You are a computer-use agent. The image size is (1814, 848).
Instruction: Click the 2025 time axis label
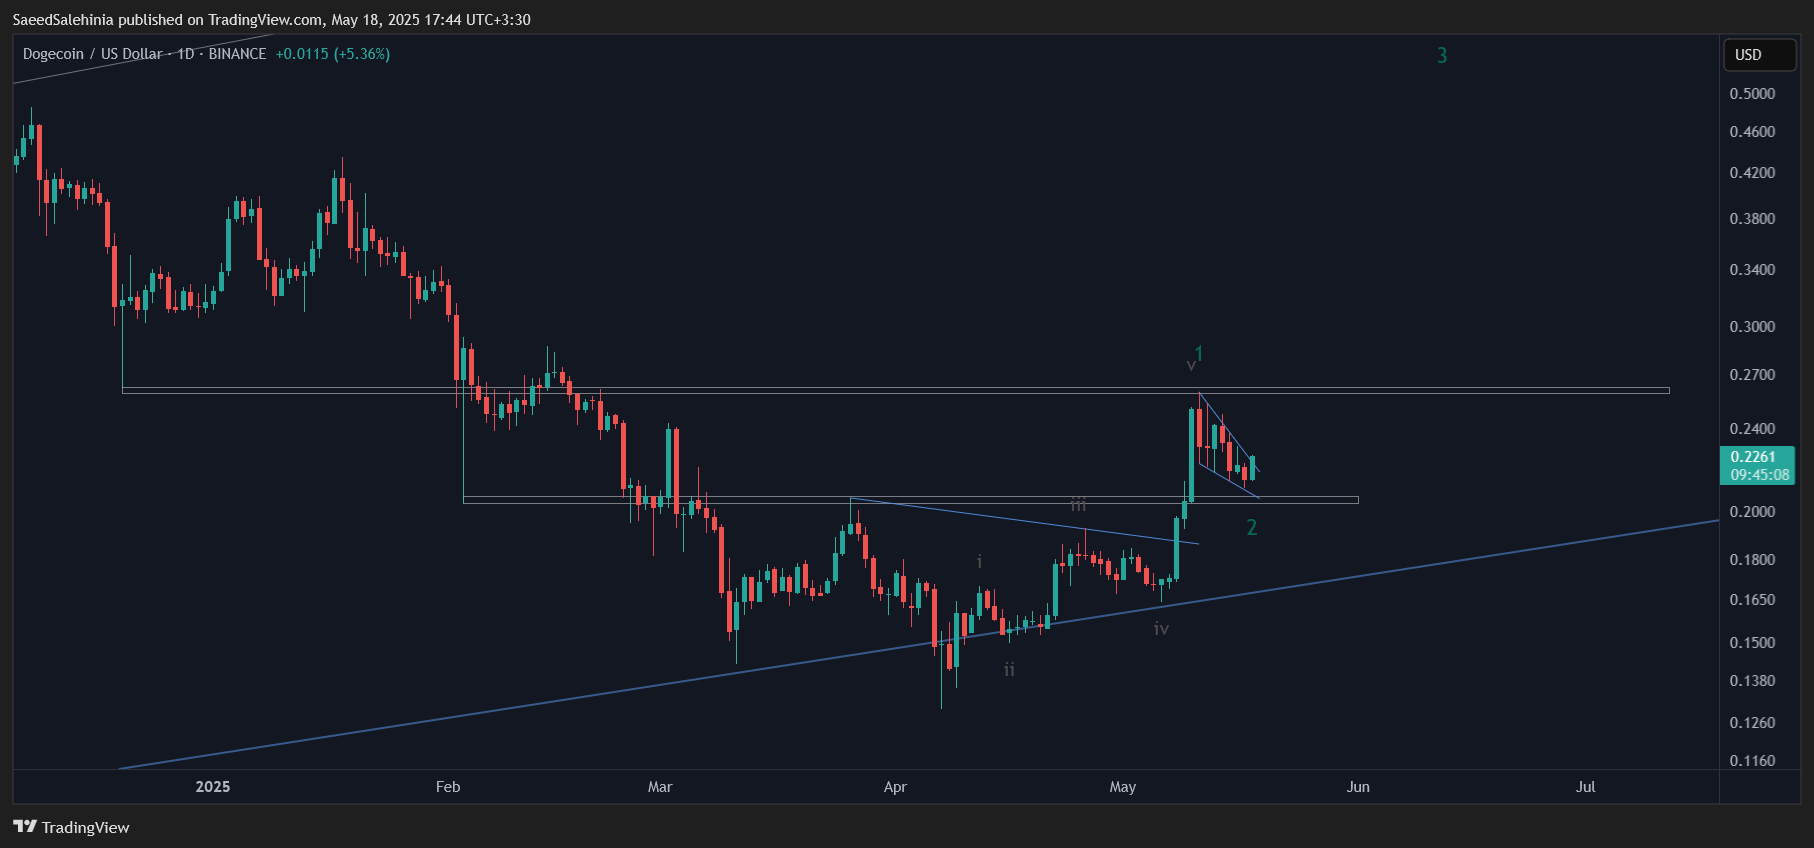tap(213, 787)
